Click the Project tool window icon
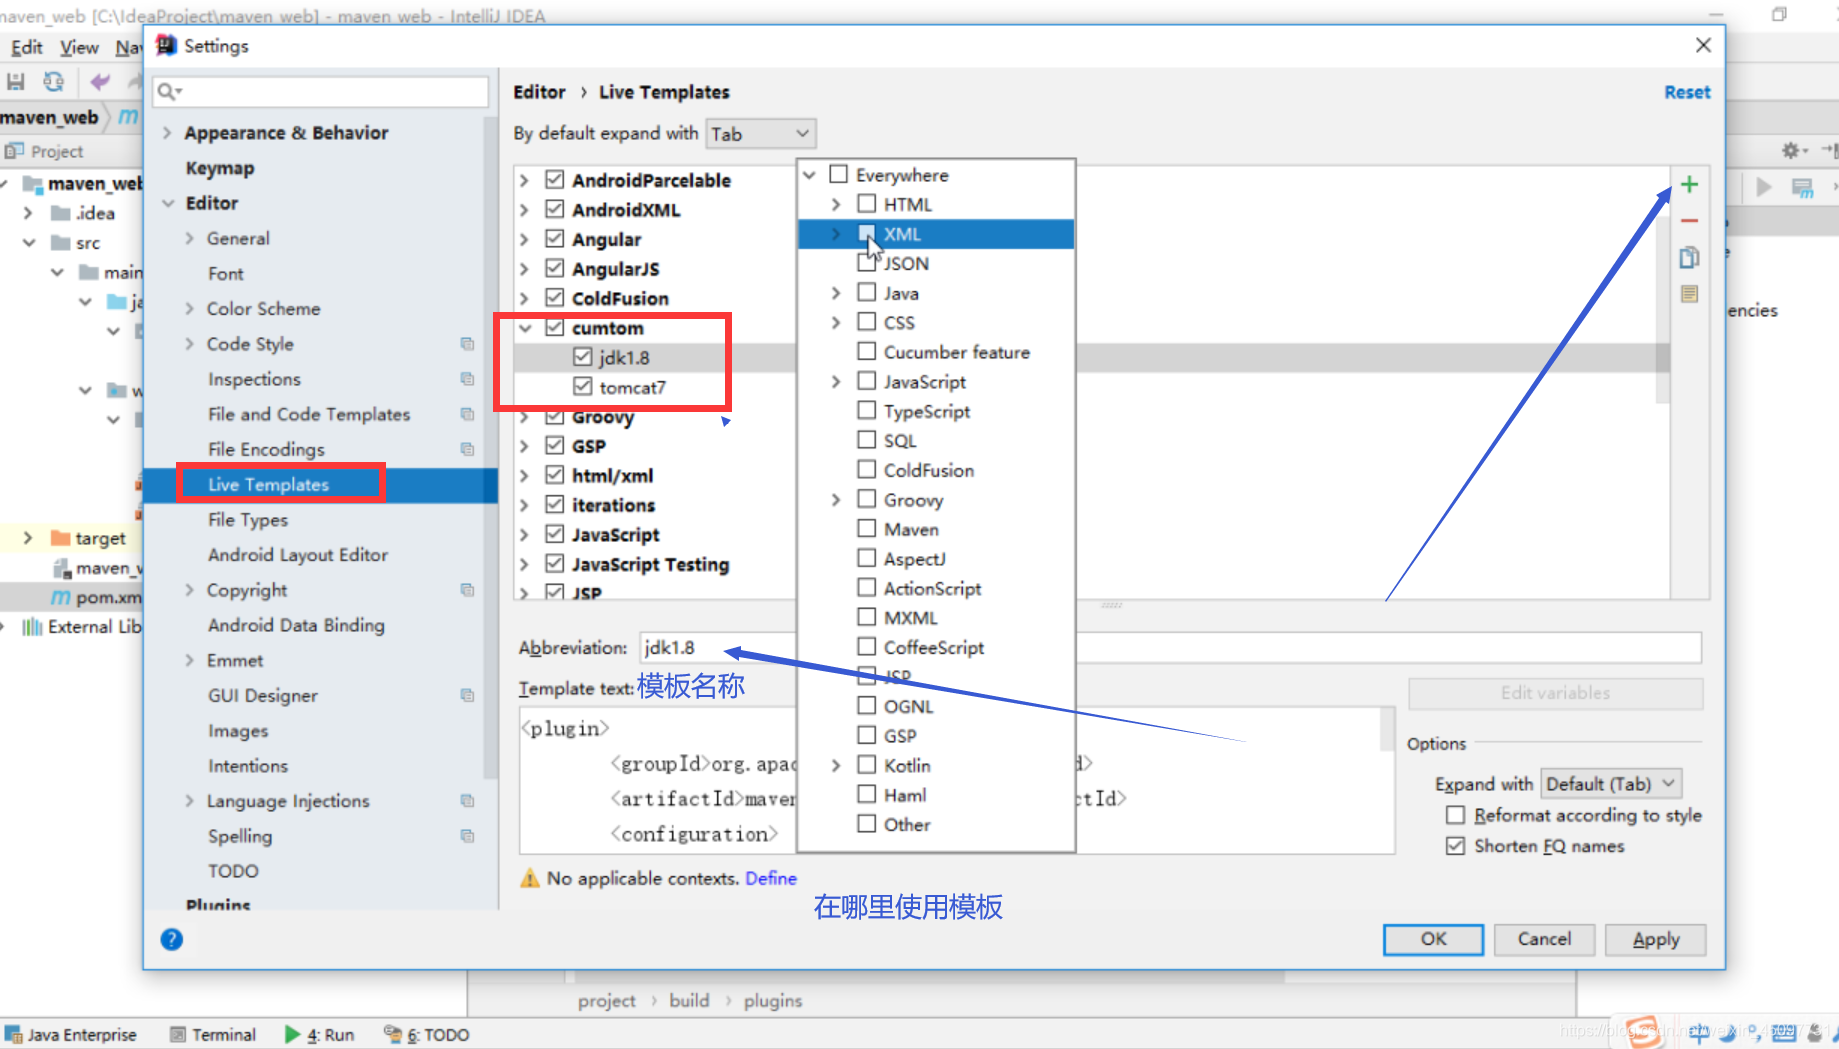1839x1049 pixels. tap(14, 151)
